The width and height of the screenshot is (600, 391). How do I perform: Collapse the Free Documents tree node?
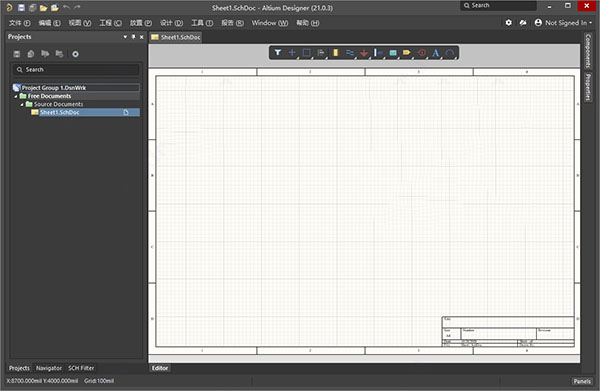pyautogui.click(x=16, y=96)
